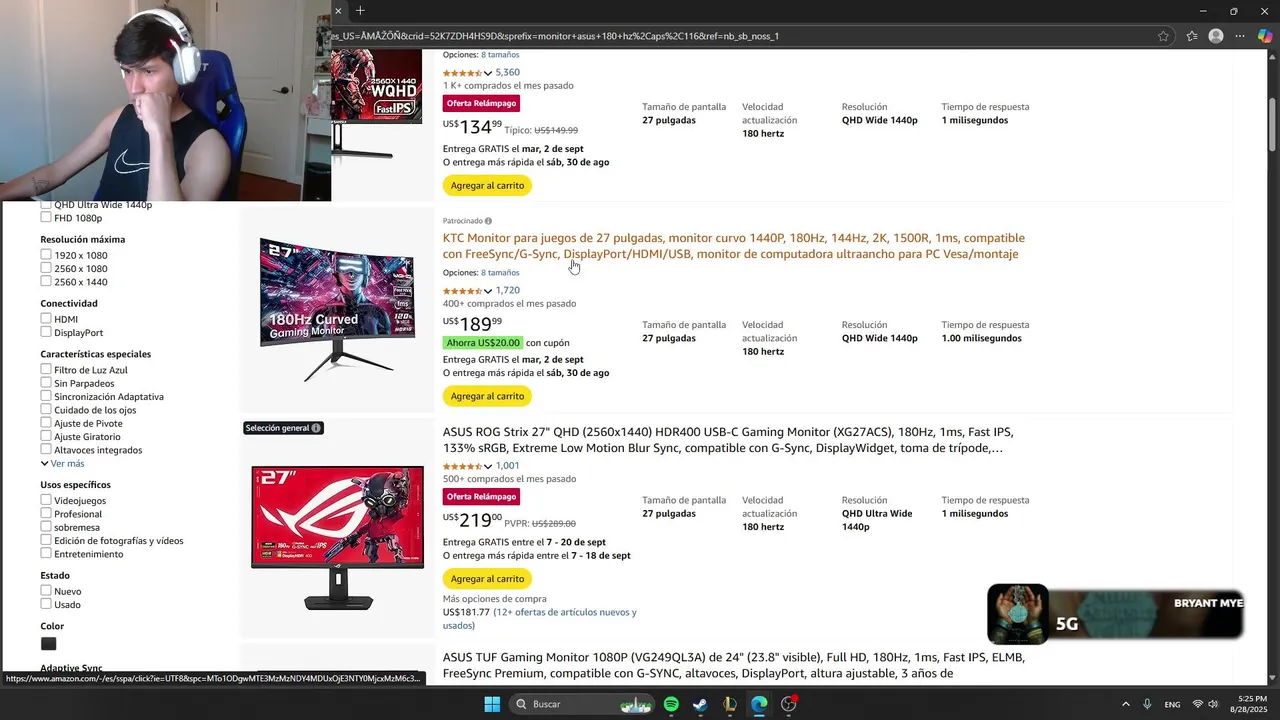Select the Usado condition checkbox
The image size is (1280, 720).
click(x=46, y=604)
